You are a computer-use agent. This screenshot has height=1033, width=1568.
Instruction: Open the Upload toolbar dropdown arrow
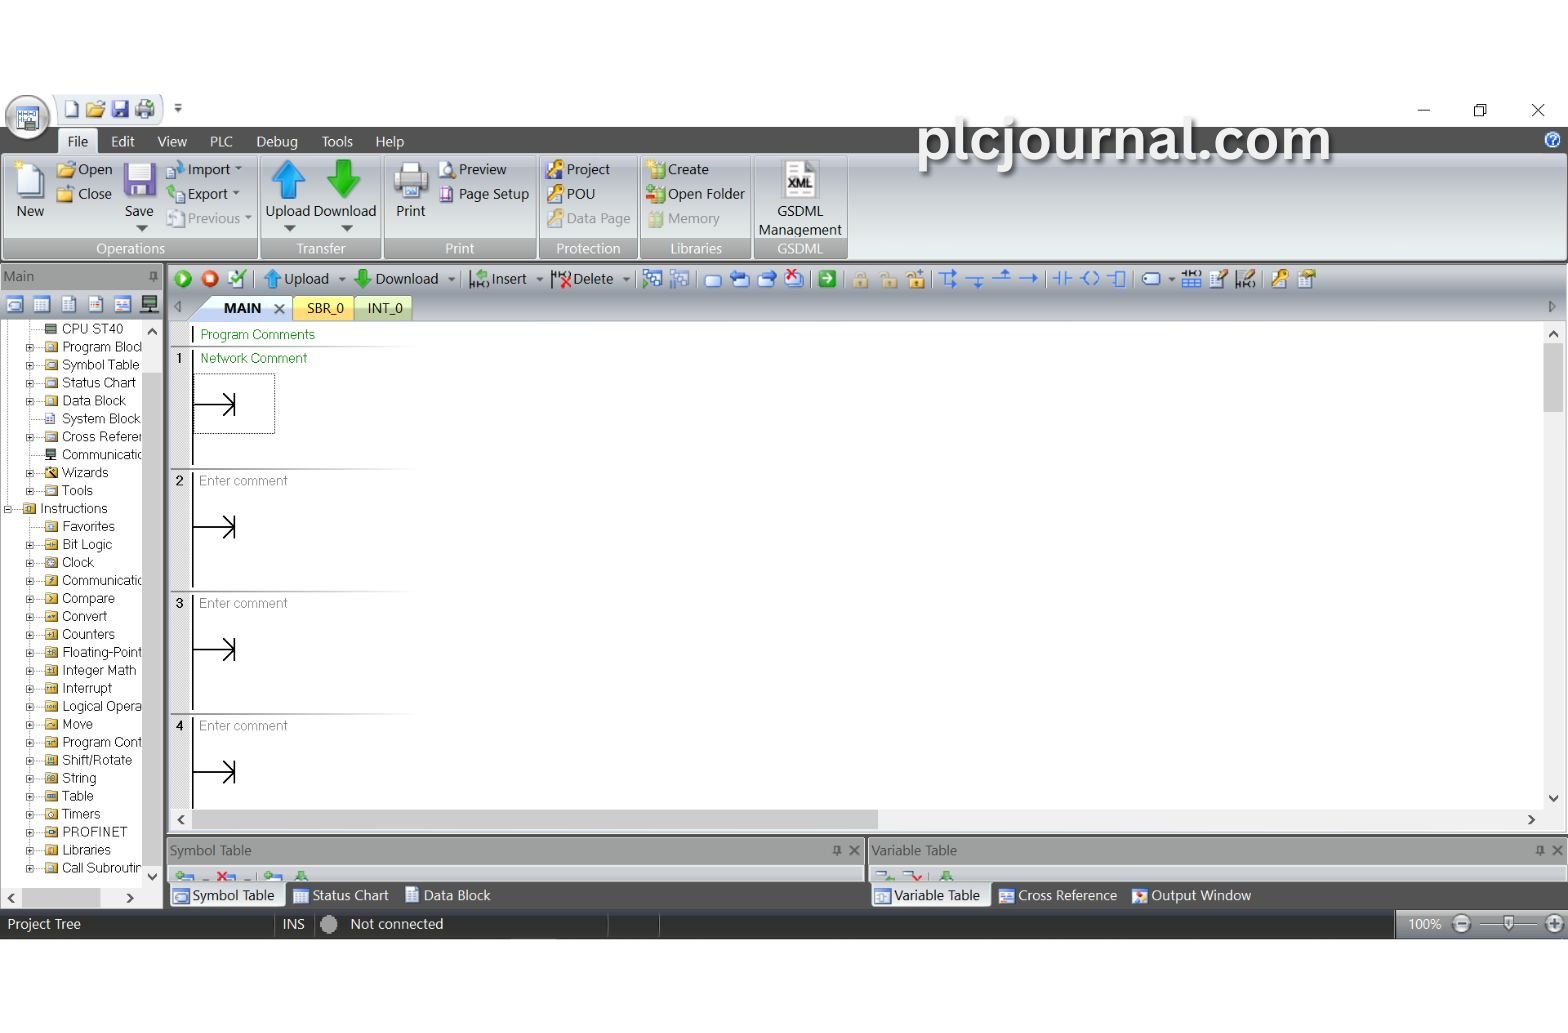[x=341, y=279]
